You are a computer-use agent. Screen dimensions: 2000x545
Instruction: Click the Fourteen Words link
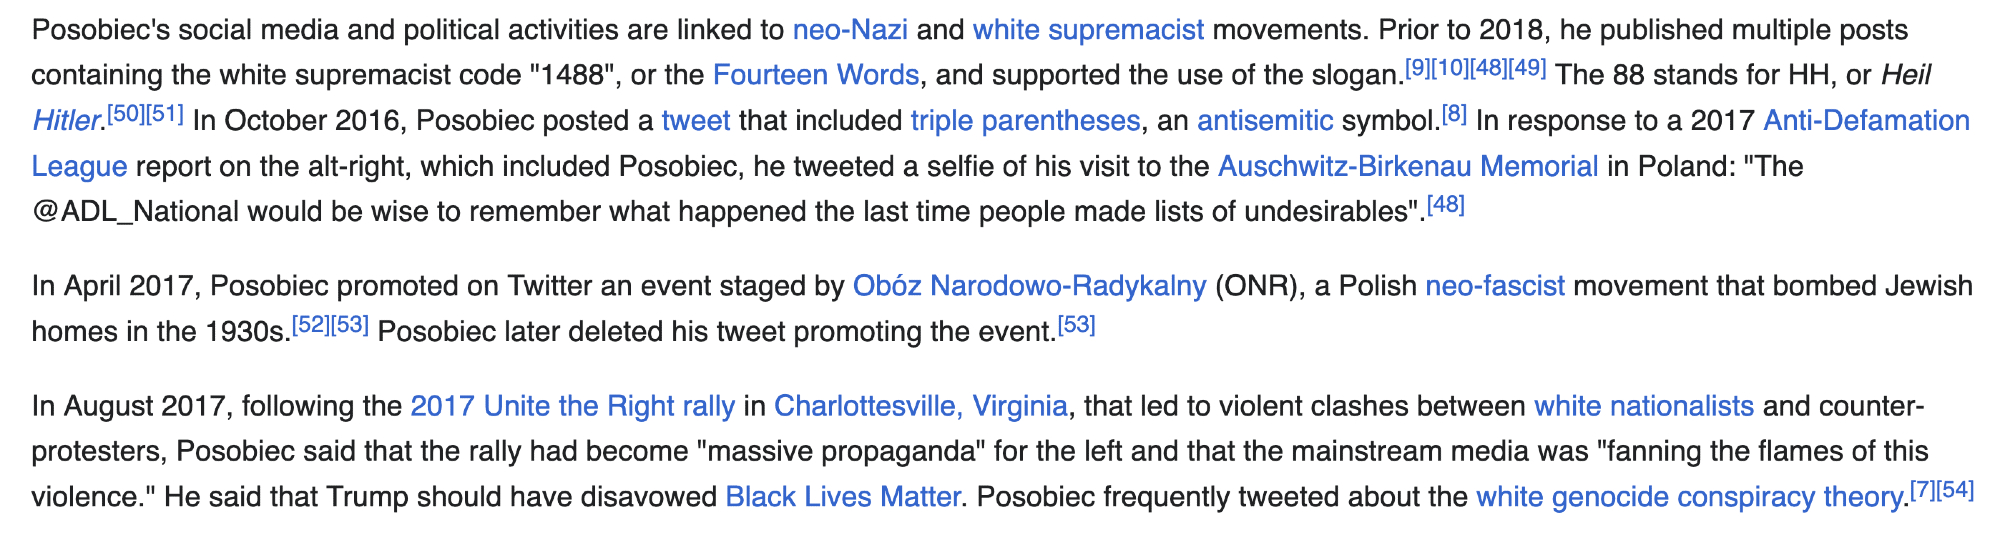coord(815,75)
